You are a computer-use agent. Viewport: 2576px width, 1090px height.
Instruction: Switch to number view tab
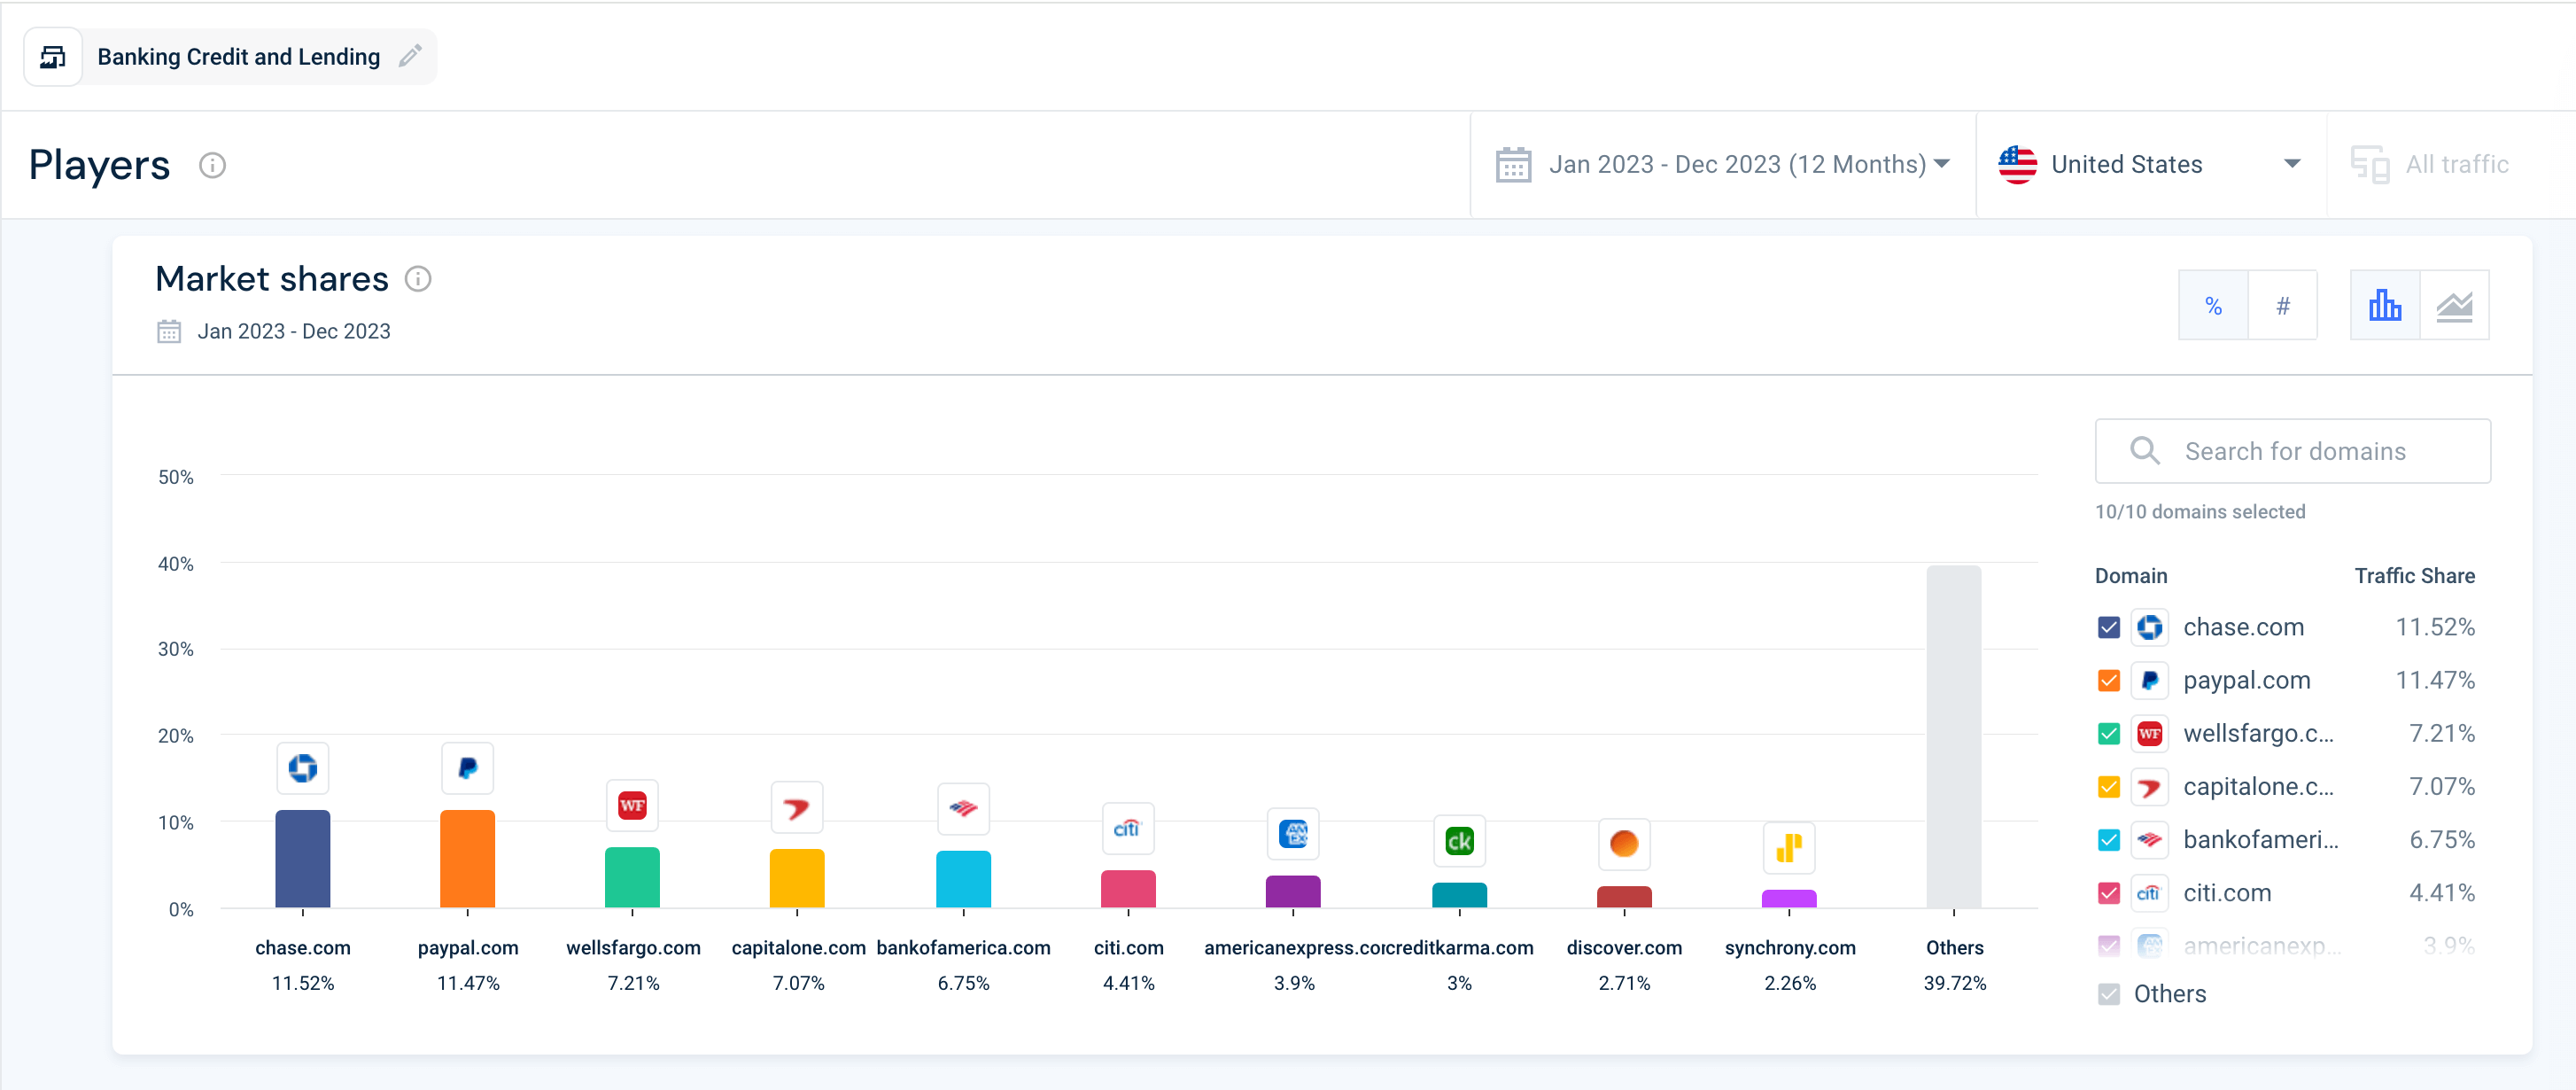click(x=2283, y=305)
